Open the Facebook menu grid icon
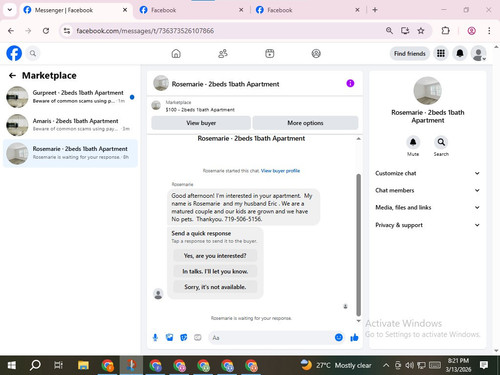 coord(441,53)
